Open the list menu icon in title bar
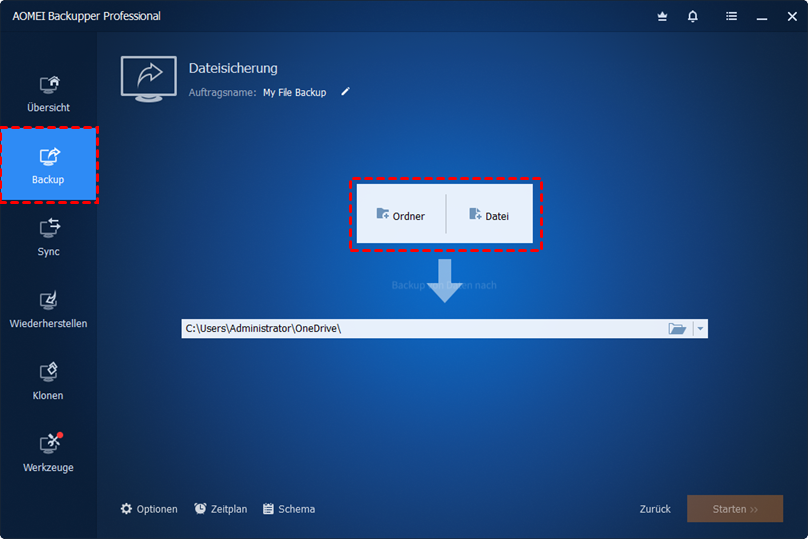 731,16
